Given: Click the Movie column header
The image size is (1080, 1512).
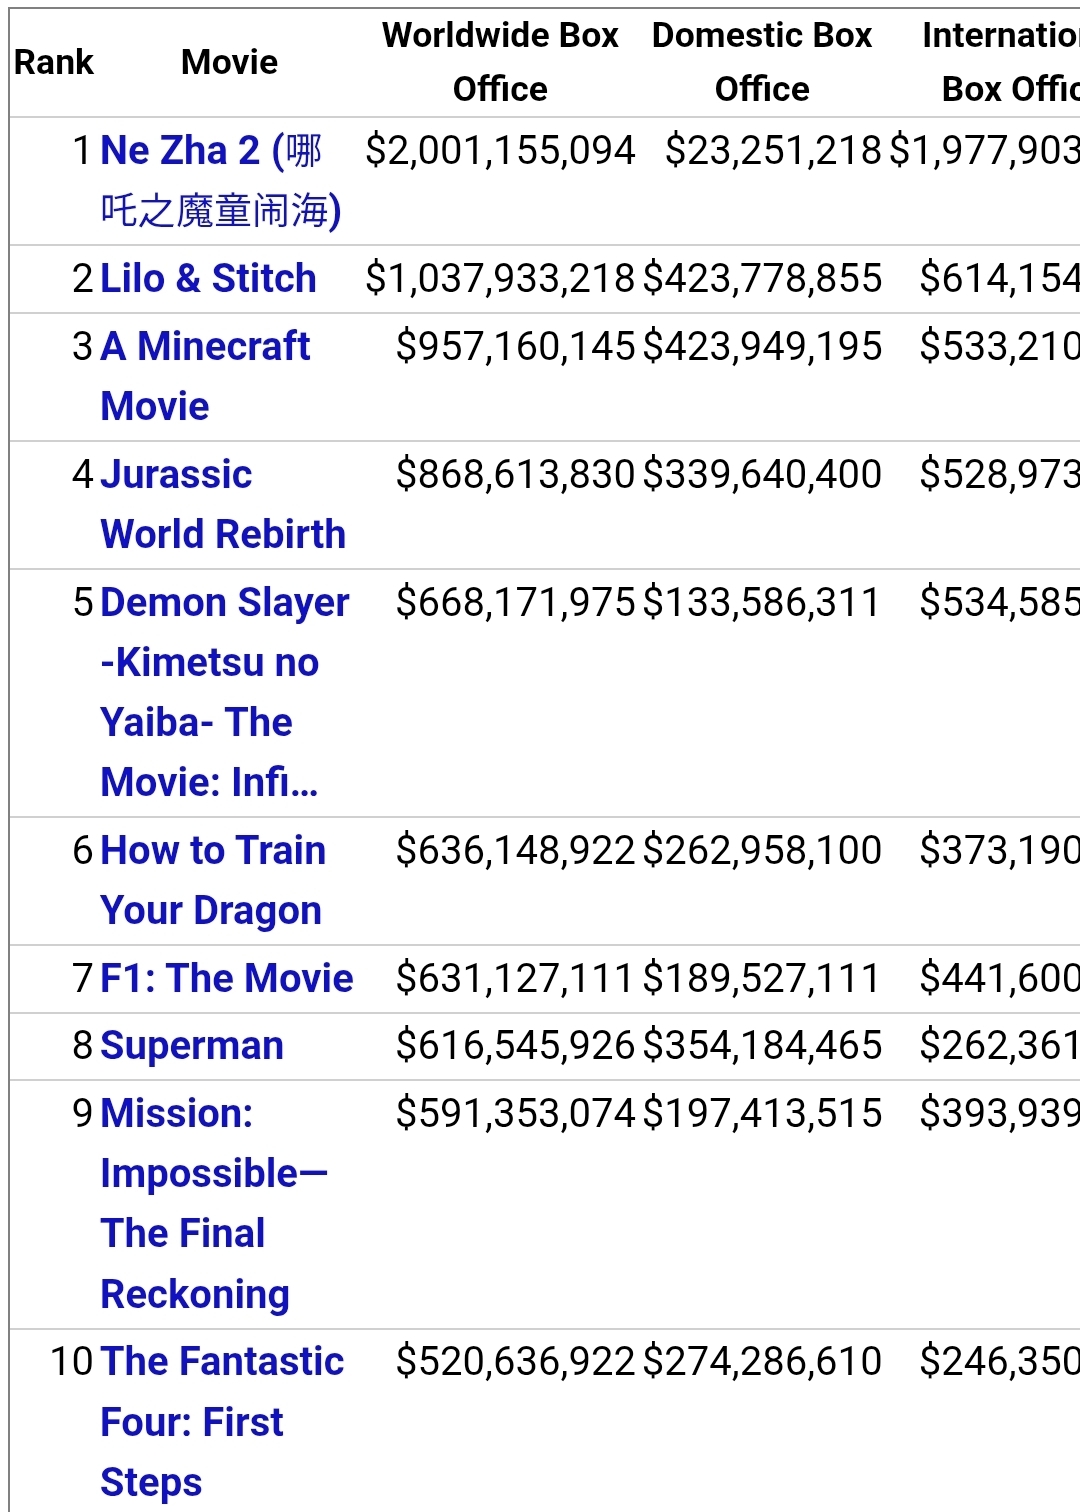Looking at the screenshot, I should point(229,62).
